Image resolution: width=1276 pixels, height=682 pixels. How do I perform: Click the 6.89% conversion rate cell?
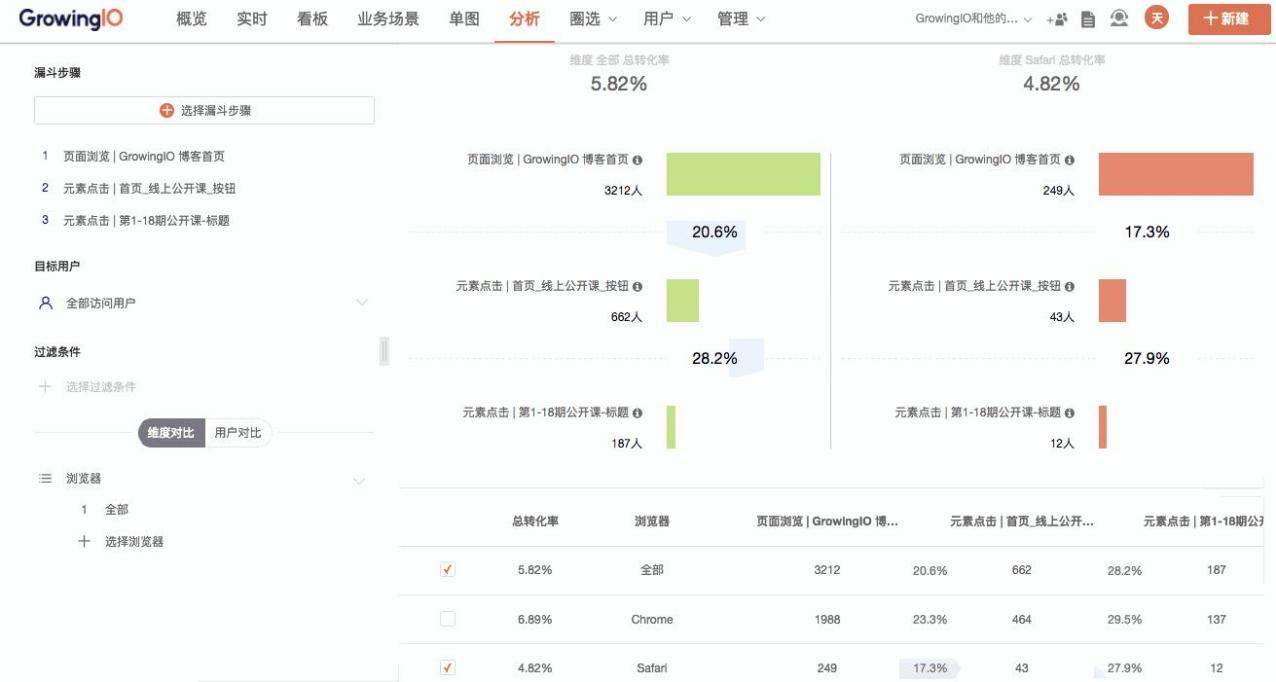(535, 620)
